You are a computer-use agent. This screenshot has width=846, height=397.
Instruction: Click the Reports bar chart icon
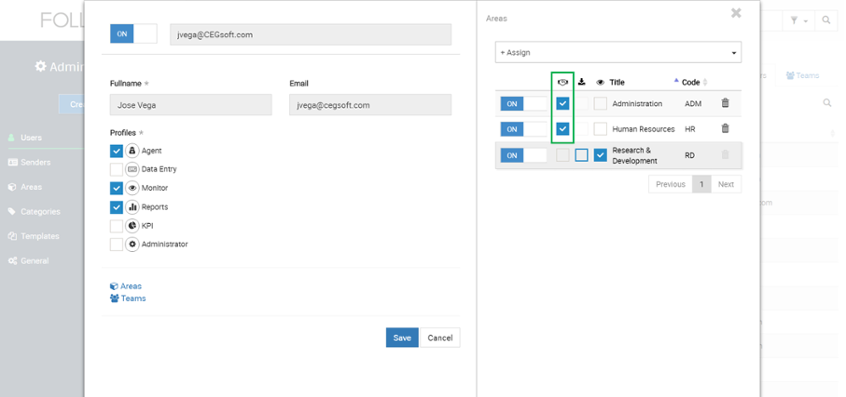tap(132, 207)
